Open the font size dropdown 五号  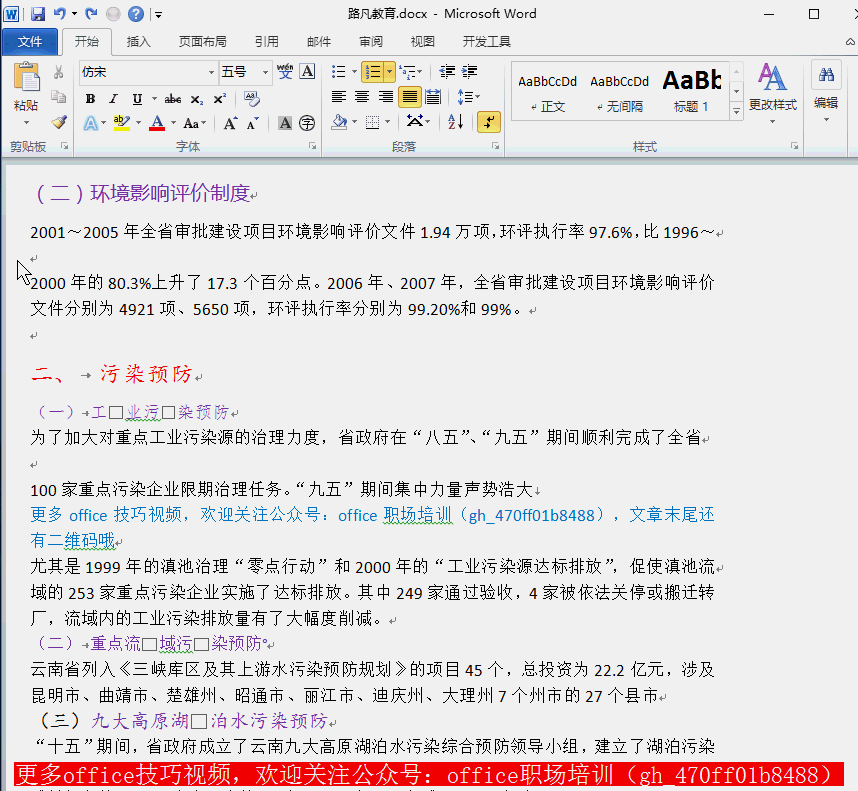265,72
